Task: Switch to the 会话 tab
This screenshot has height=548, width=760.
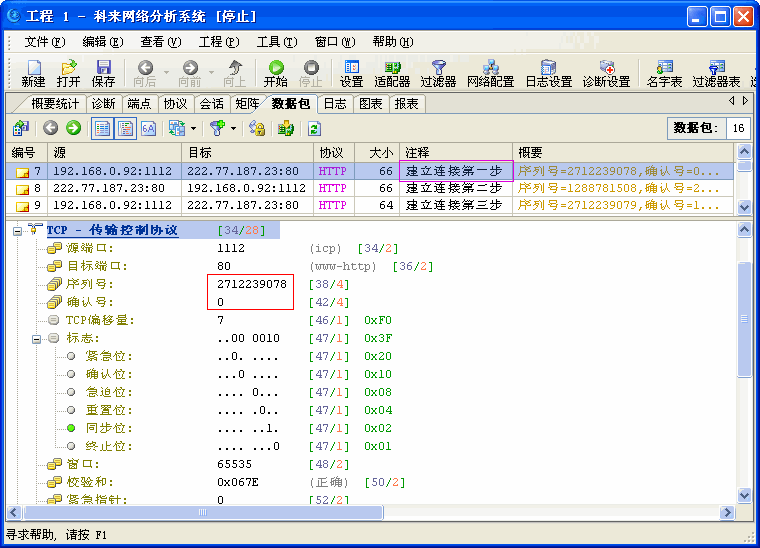Action: (211, 104)
